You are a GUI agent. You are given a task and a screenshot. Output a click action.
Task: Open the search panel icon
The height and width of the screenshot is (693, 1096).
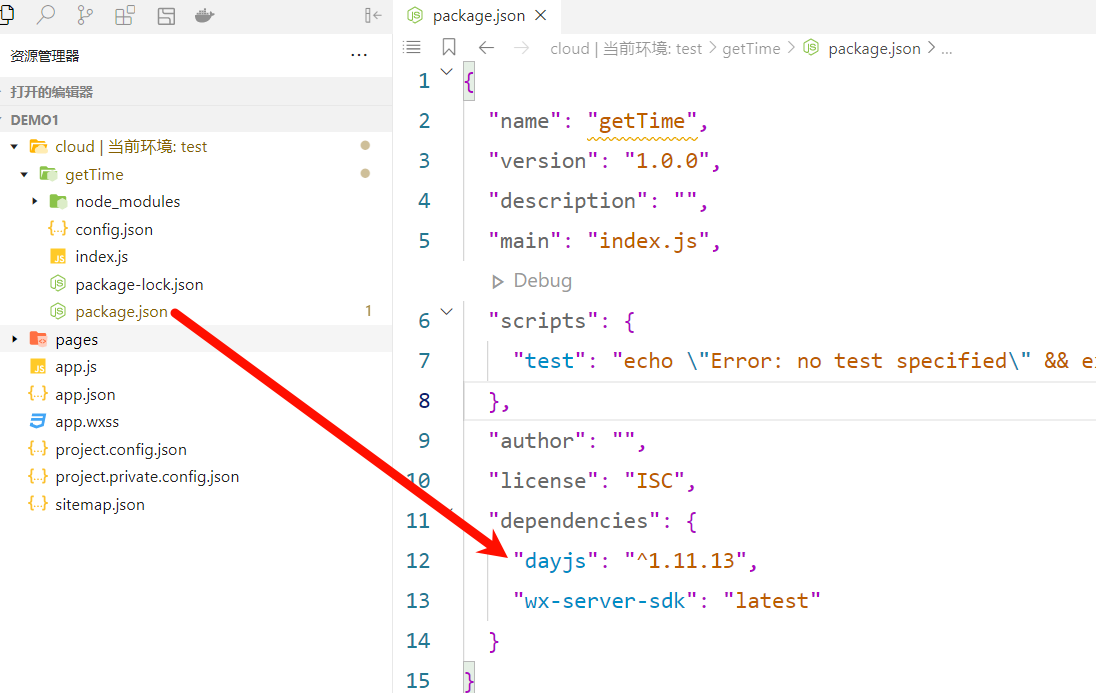45,15
